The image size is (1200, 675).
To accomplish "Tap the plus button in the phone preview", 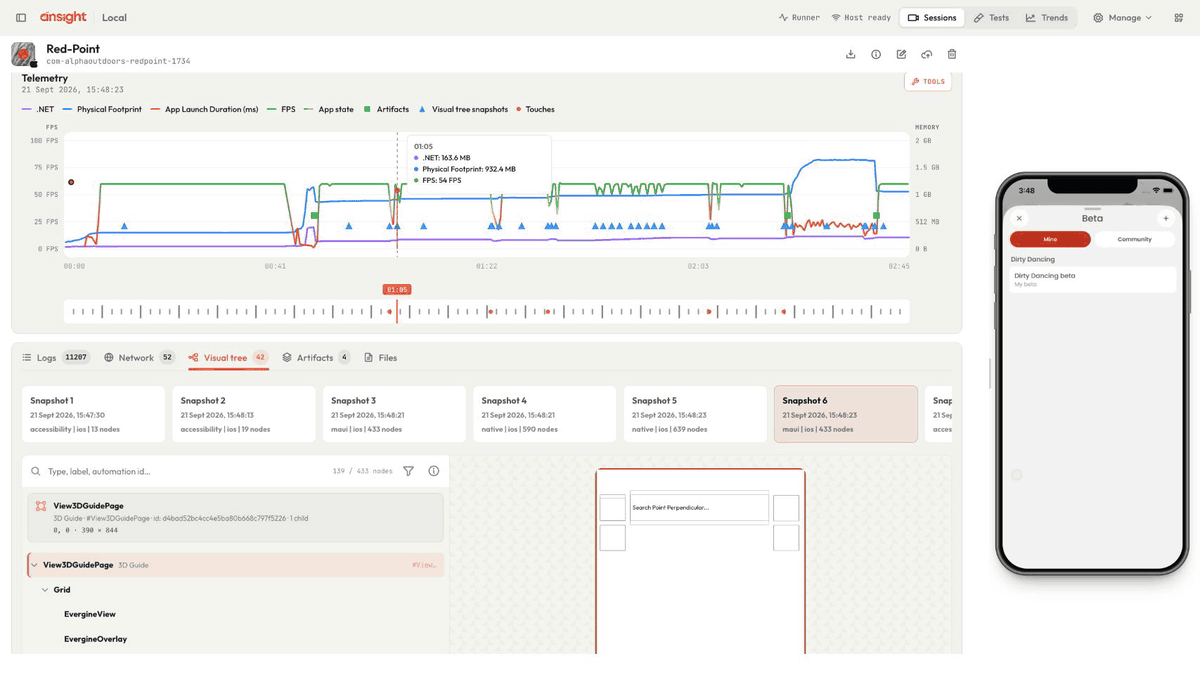I will pos(1166,218).
